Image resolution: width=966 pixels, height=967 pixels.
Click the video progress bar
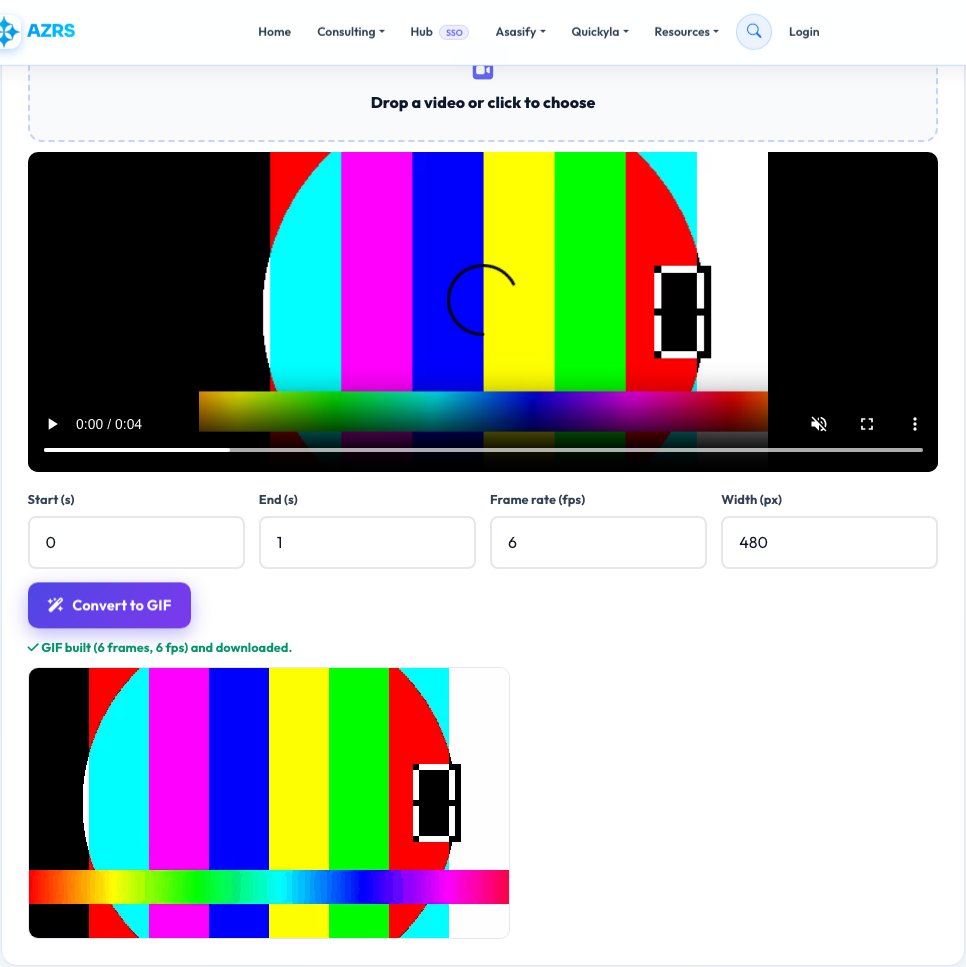483,450
